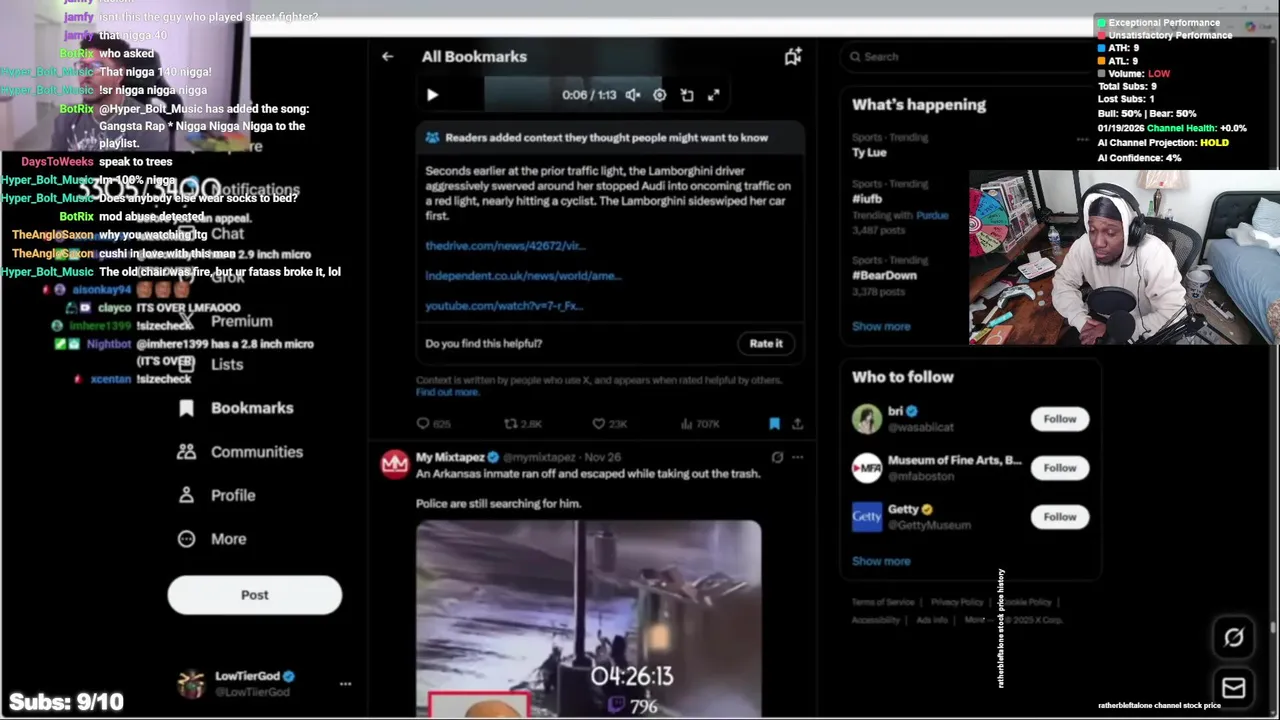Click the Profile person icon
The height and width of the screenshot is (720, 1280).
186,495
